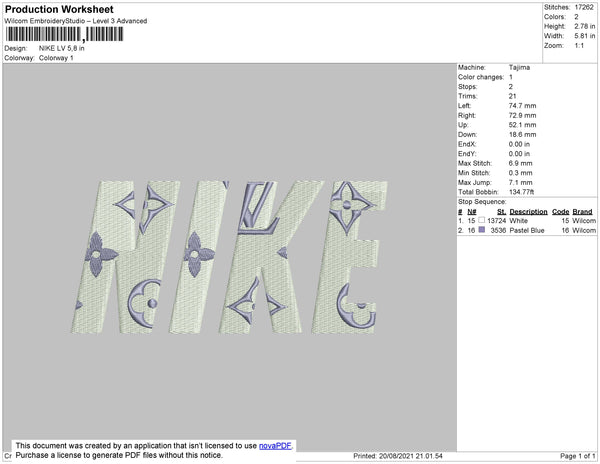Click 'Wilcom EmbroideryStudio – Level 3 Advanced' text
This screenshot has width=600, height=464.
[76, 21]
